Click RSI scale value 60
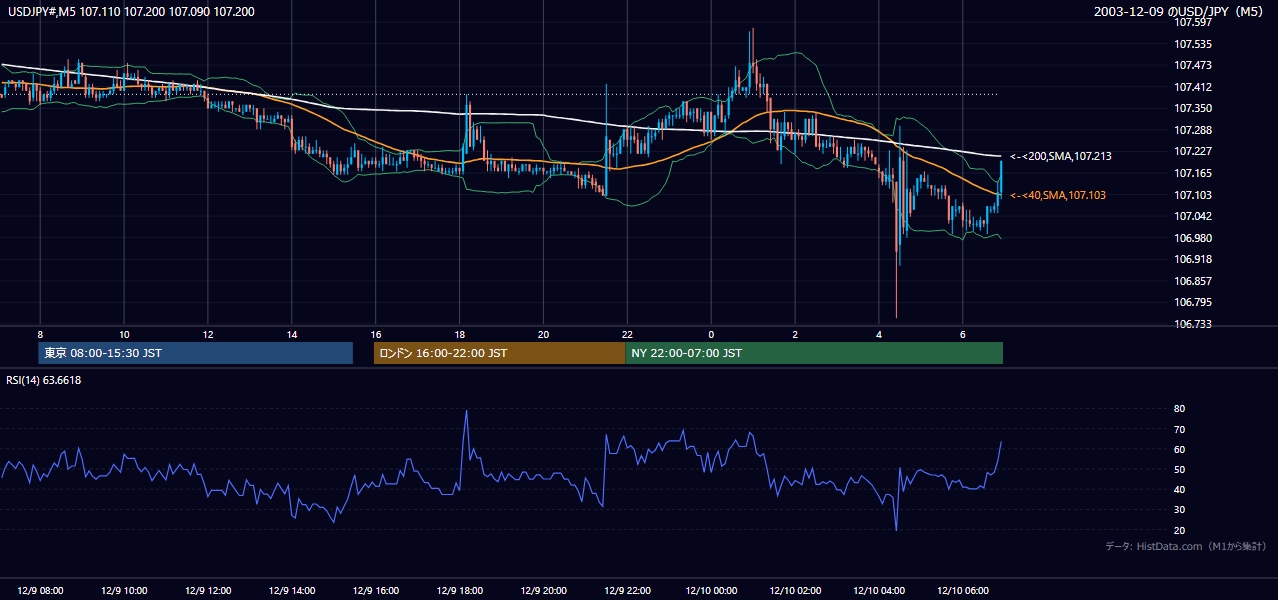Viewport: 1278px width, 600px height. point(1179,449)
